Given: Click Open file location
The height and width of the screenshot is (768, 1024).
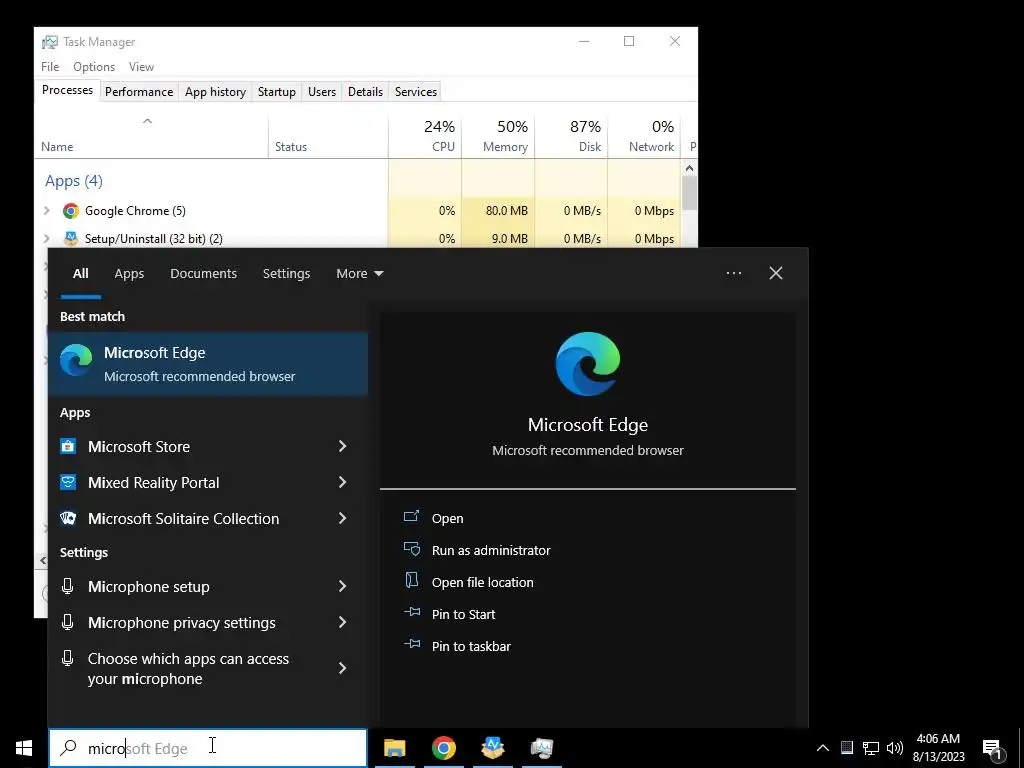Looking at the screenshot, I should coord(483,582).
